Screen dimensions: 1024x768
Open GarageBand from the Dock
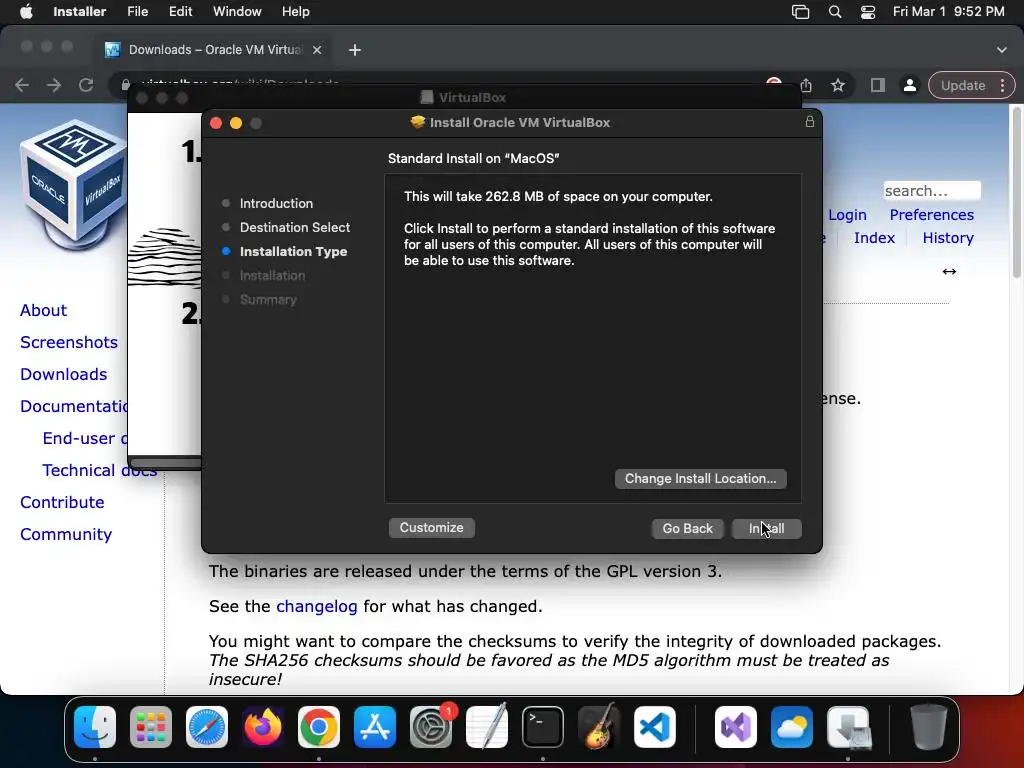(x=599, y=727)
